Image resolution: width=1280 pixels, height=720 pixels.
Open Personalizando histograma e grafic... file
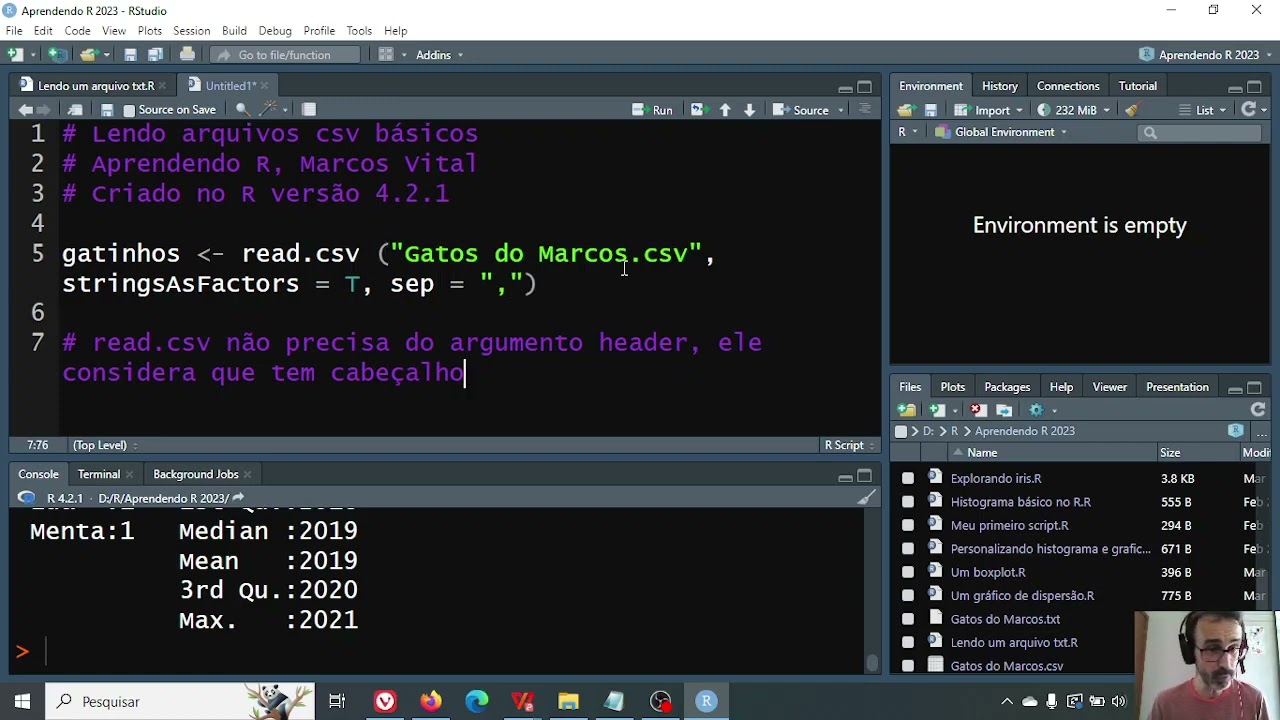tap(1050, 549)
